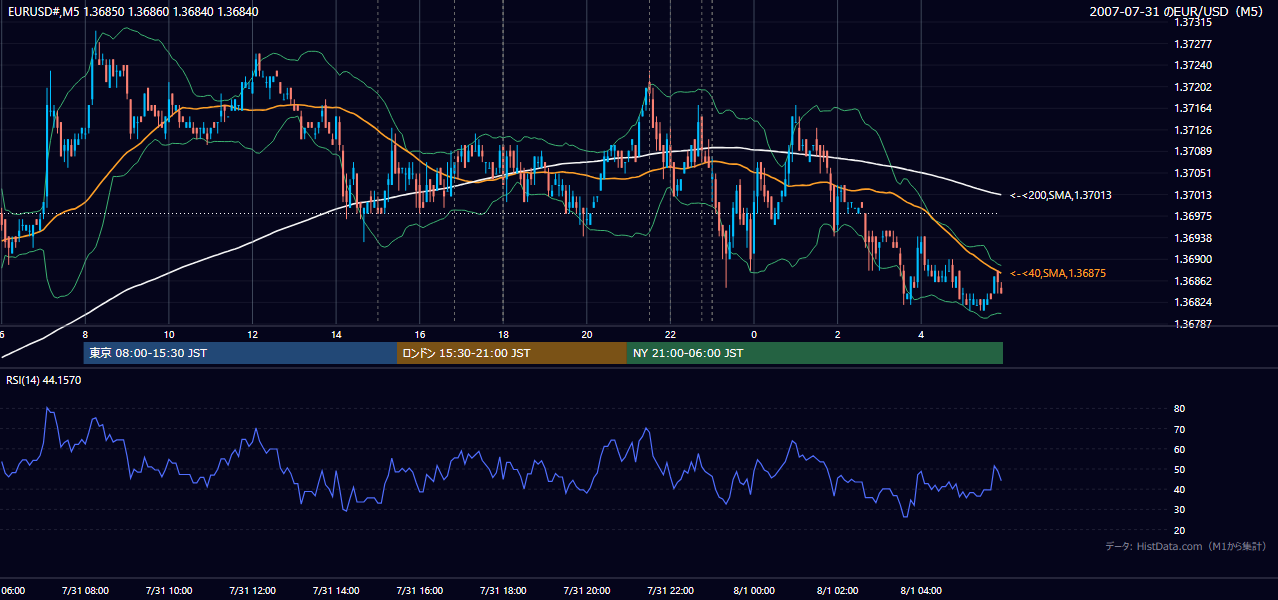Click price axis label 1.37277
Image resolution: width=1278 pixels, height=600 pixels.
click(1193, 44)
